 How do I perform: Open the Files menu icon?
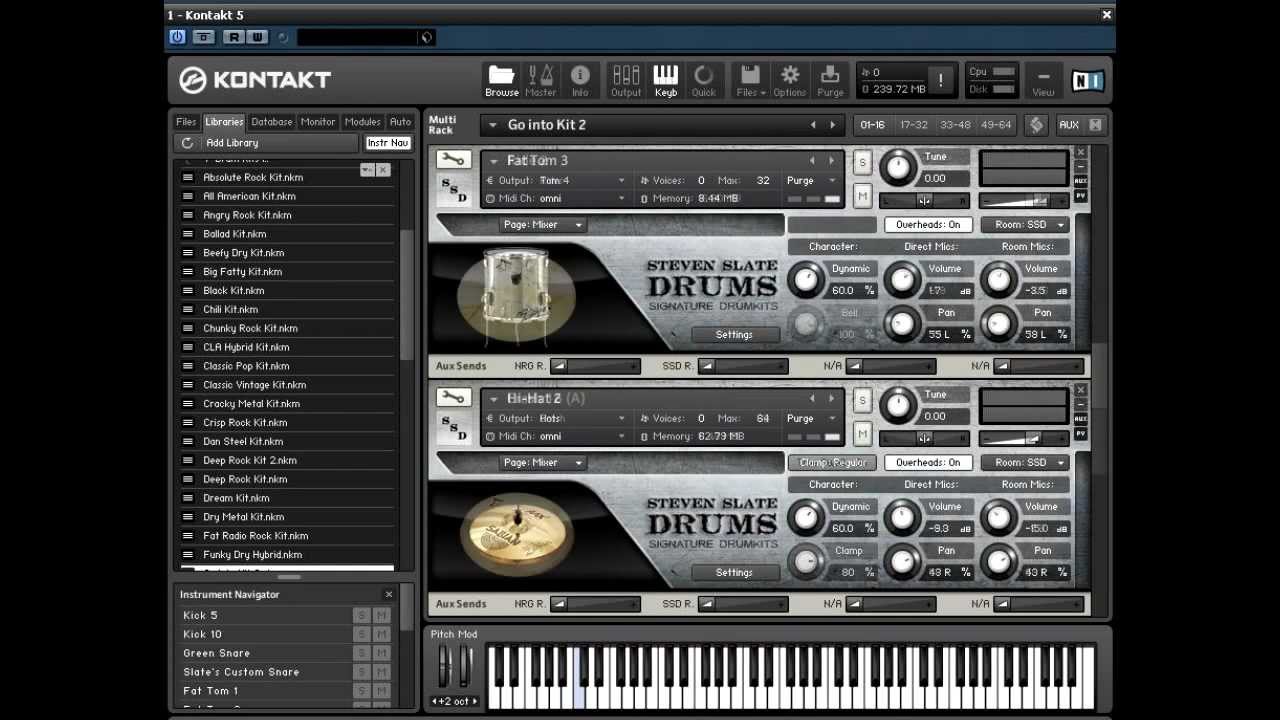749,80
